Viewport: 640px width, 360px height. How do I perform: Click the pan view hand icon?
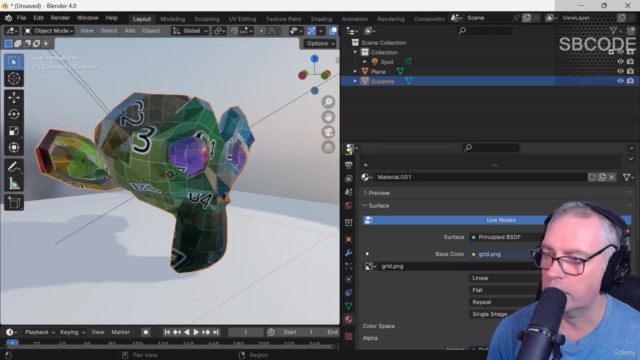[328, 117]
